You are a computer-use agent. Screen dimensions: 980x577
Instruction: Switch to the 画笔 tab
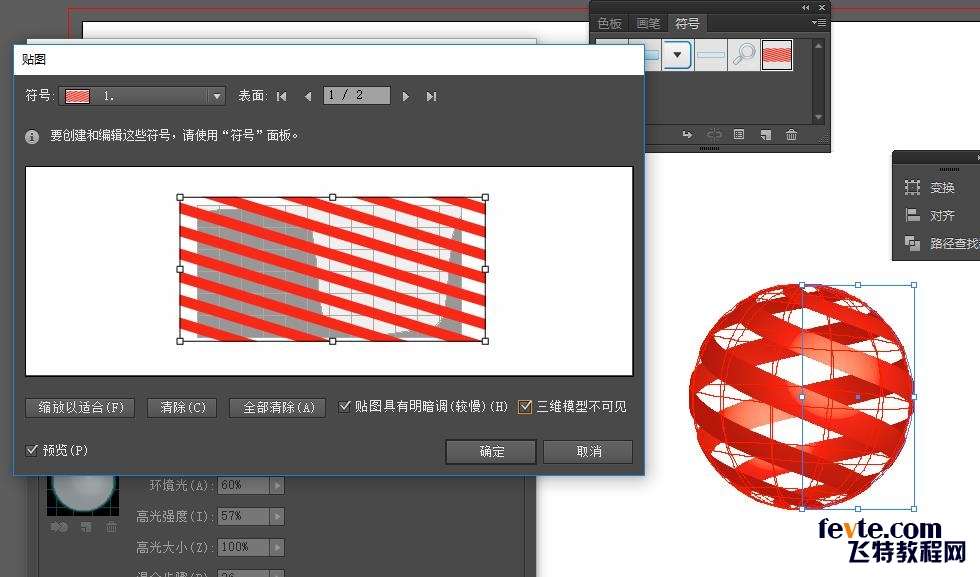click(x=648, y=23)
